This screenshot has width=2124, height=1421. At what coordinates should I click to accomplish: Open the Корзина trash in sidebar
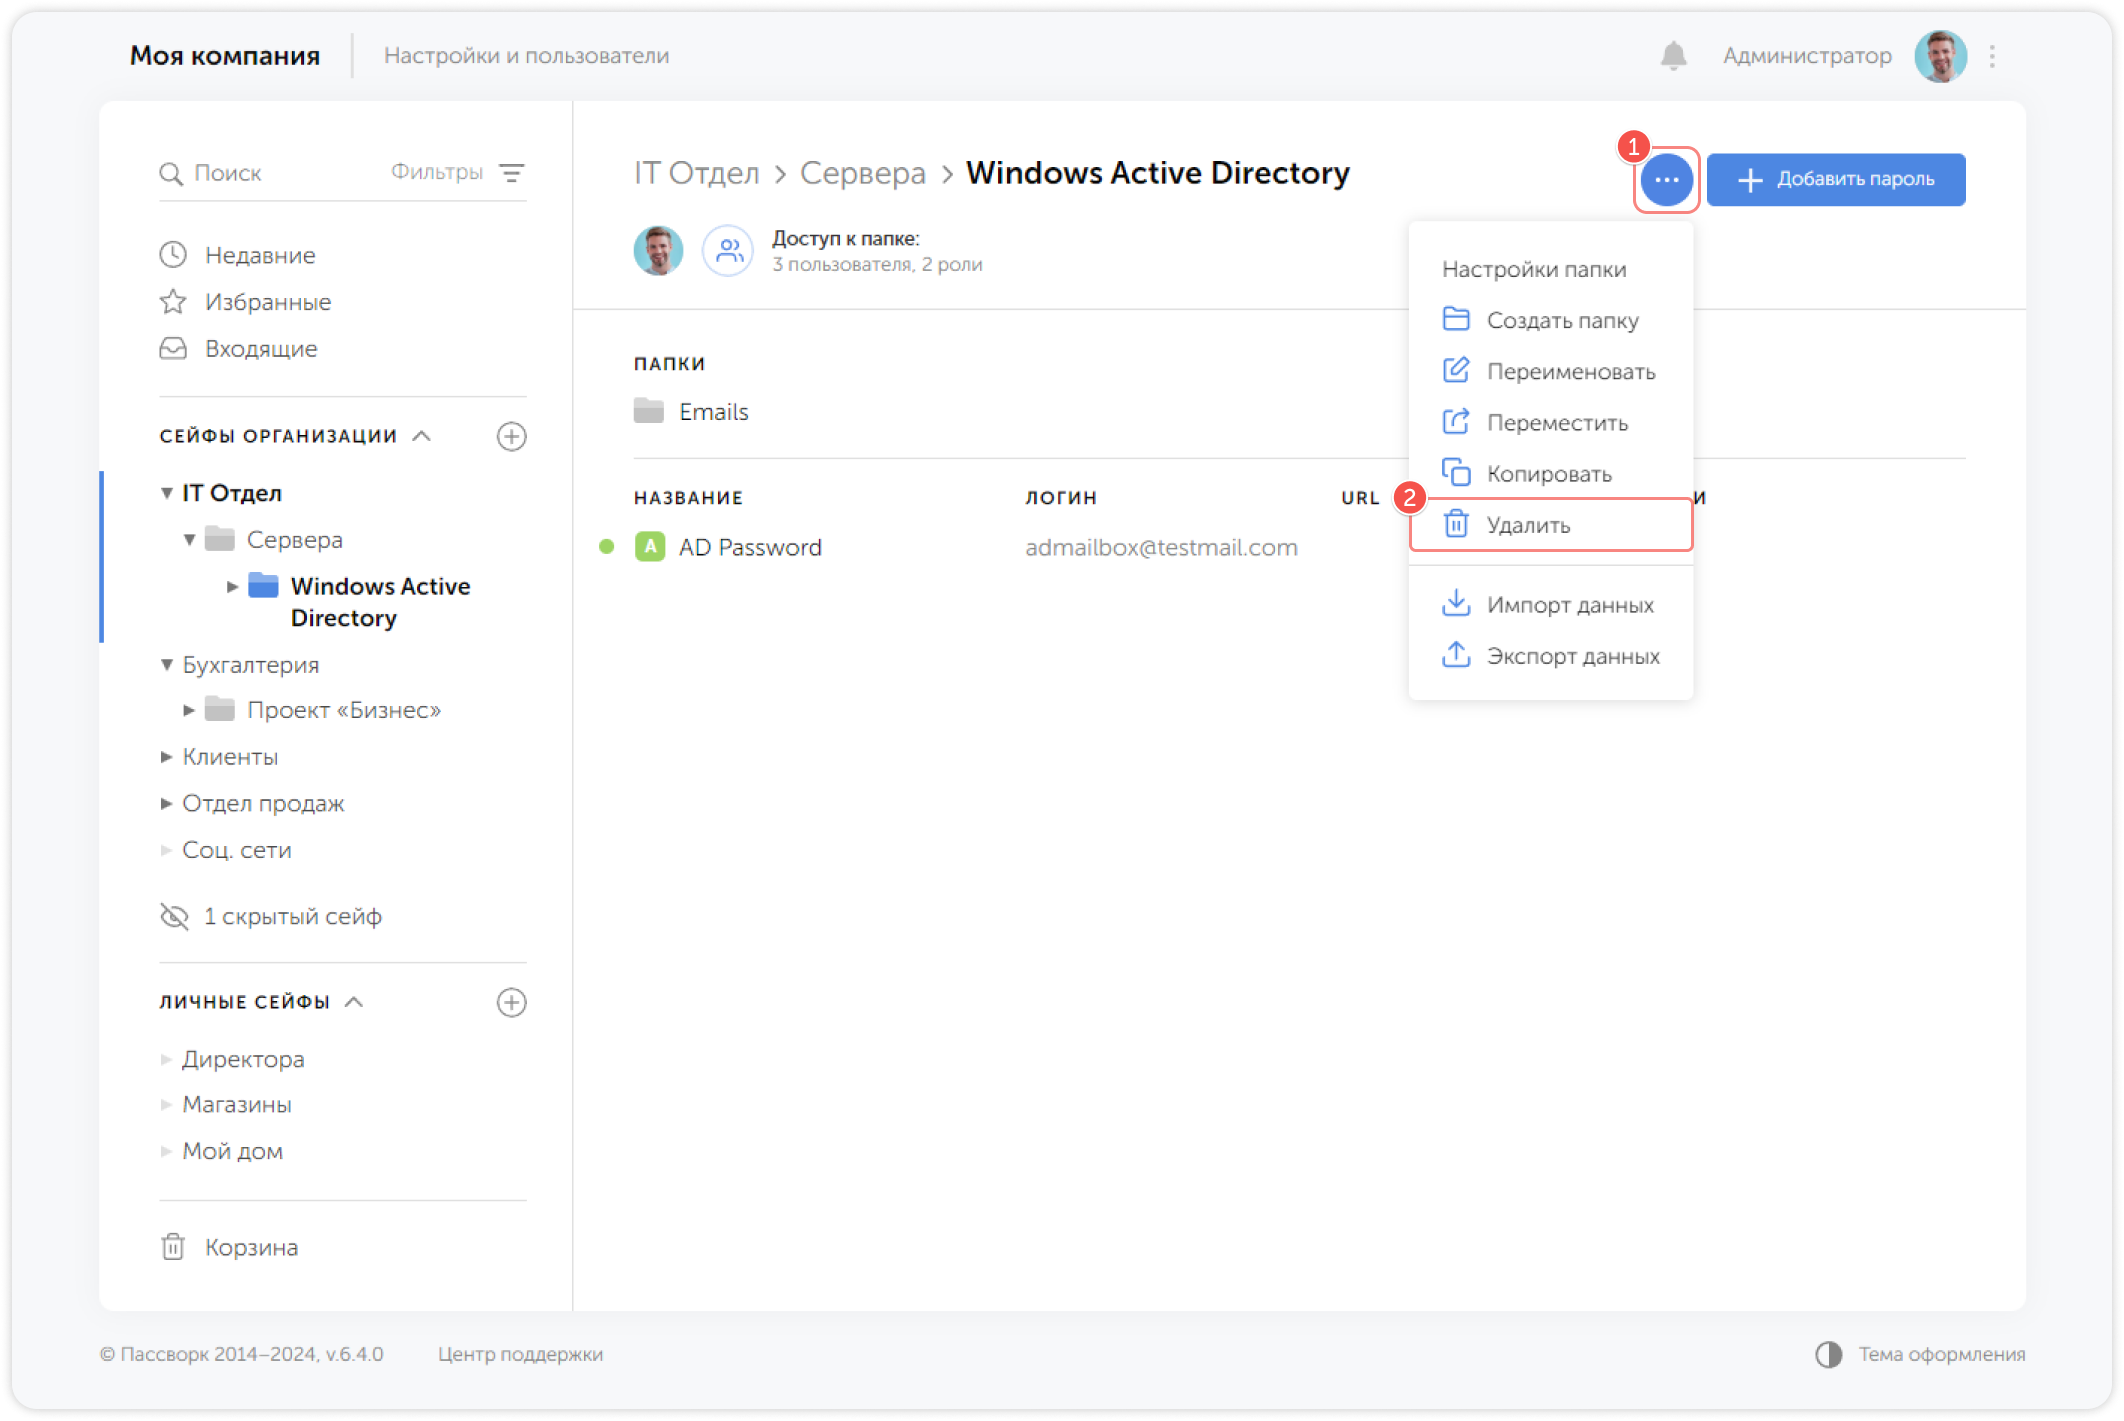pyautogui.click(x=250, y=1247)
